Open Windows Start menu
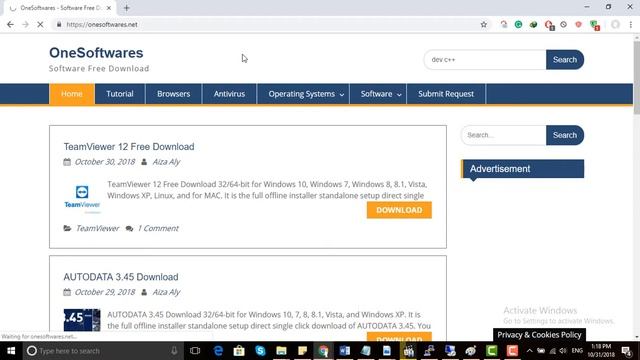Screen dimensions: 640x360 (11, 351)
